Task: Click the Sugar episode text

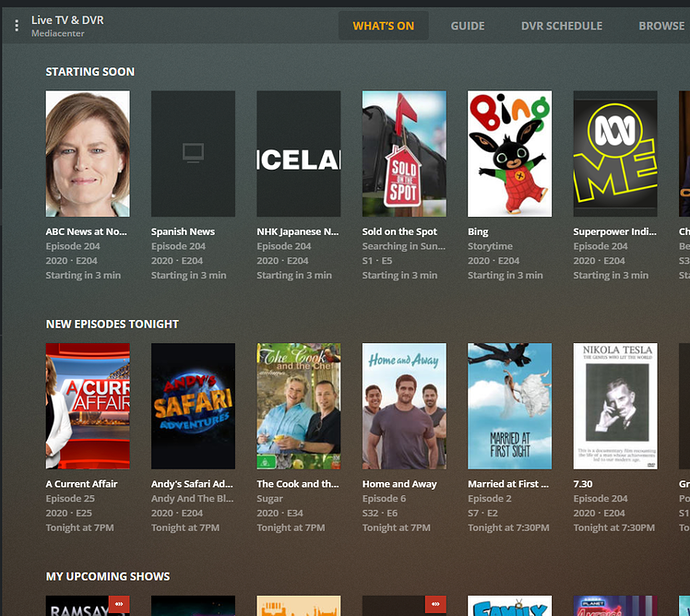Action: (x=270, y=499)
